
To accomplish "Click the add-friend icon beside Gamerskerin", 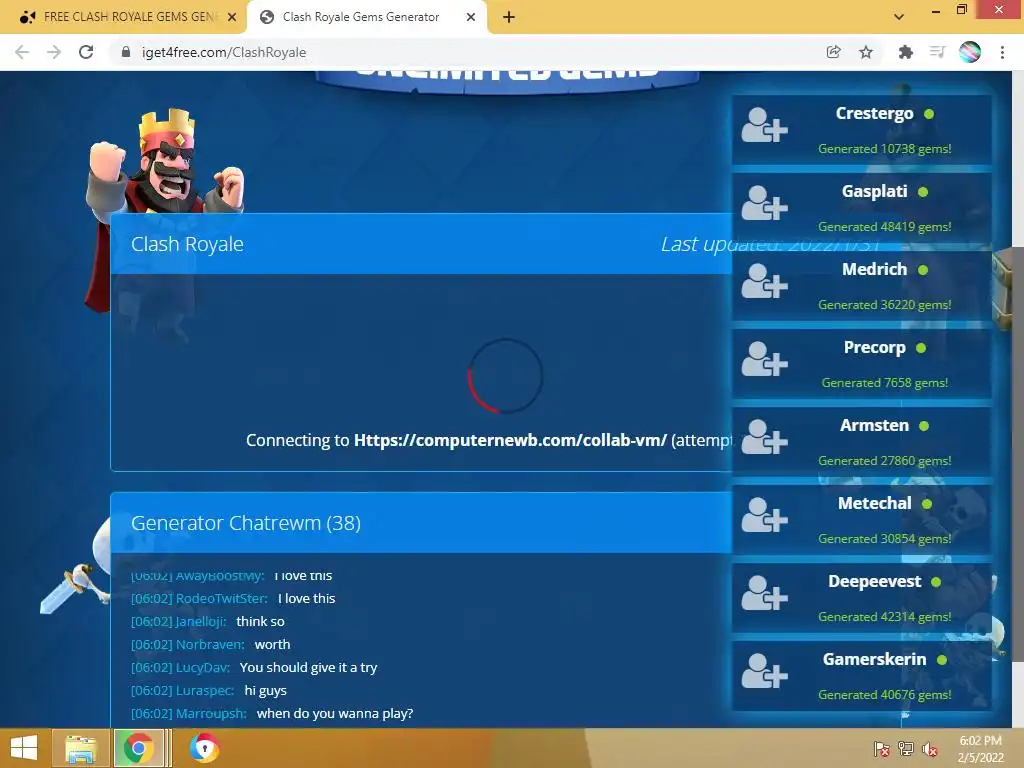I will (x=764, y=671).
